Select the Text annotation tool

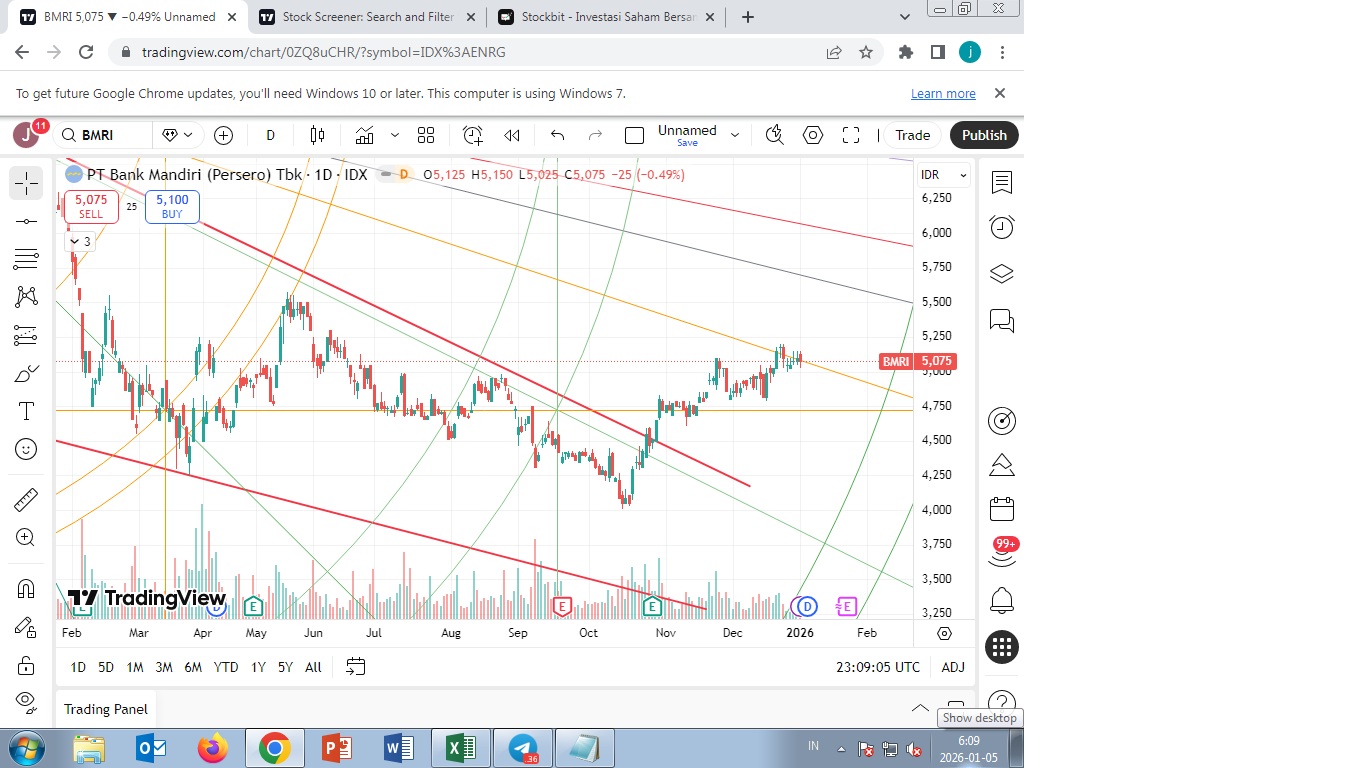tap(26, 411)
